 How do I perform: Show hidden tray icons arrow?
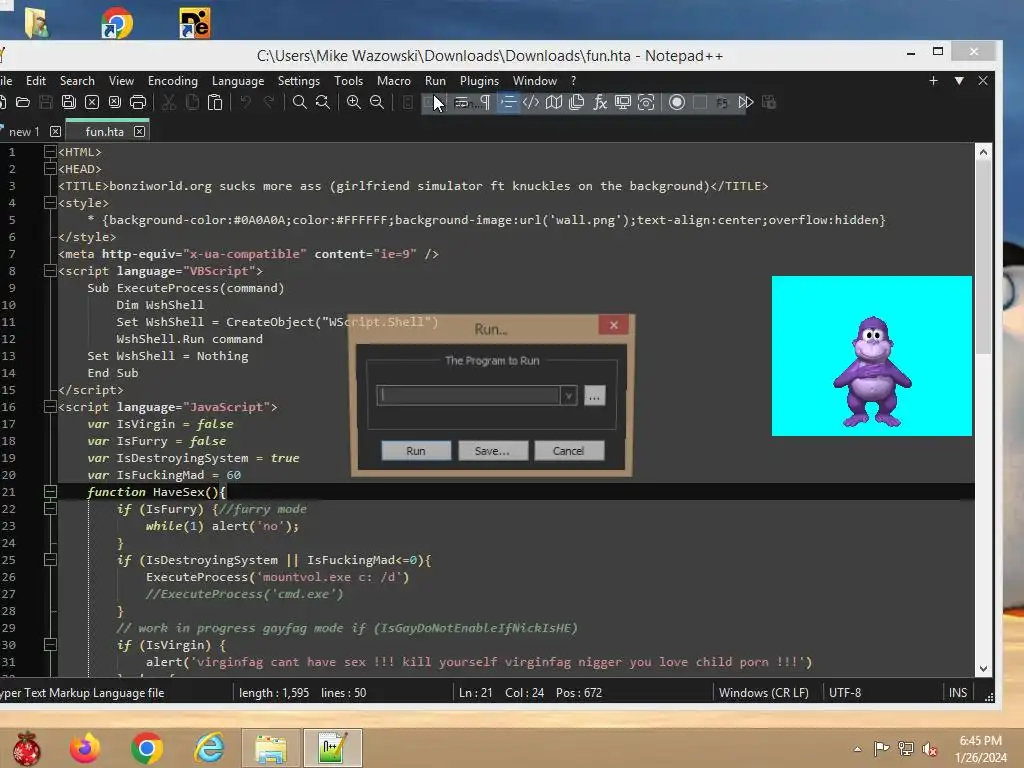857,749
